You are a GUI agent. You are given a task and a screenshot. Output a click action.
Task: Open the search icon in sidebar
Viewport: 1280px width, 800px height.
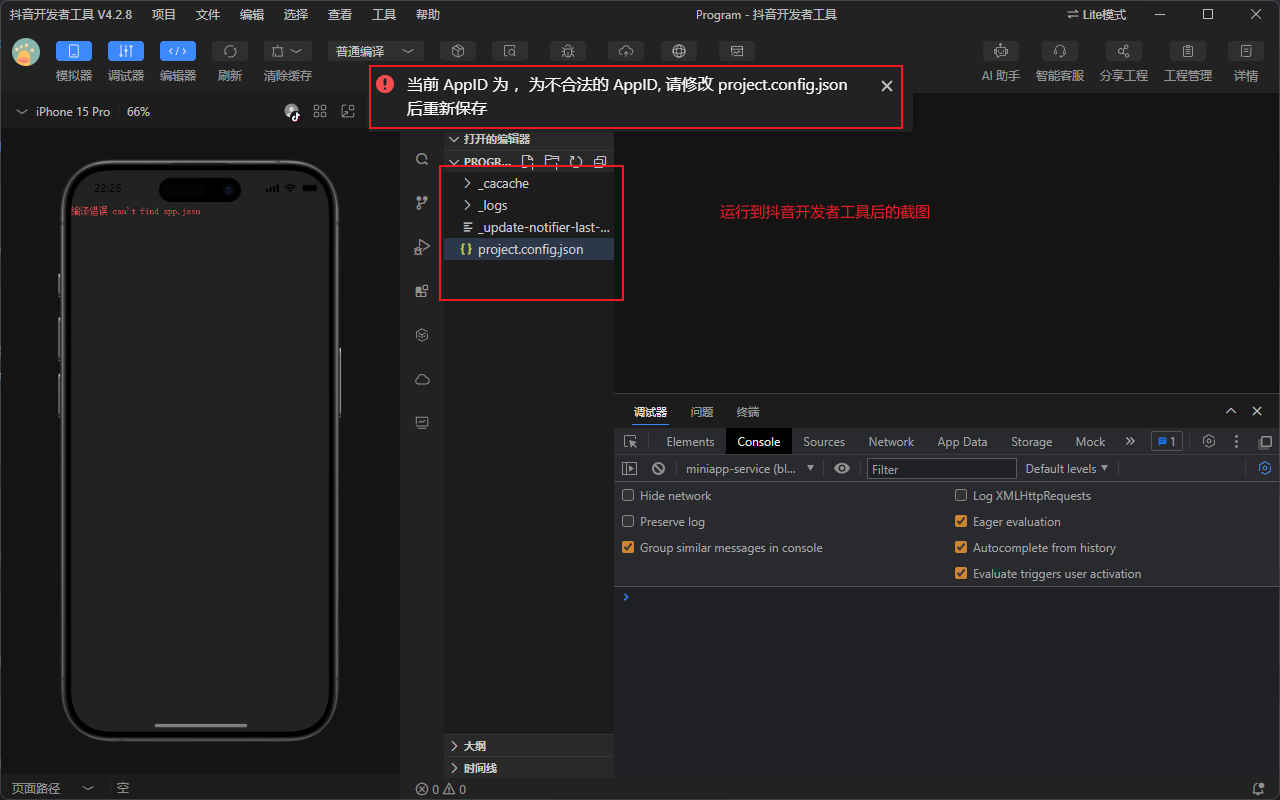[x=422, y=159]
